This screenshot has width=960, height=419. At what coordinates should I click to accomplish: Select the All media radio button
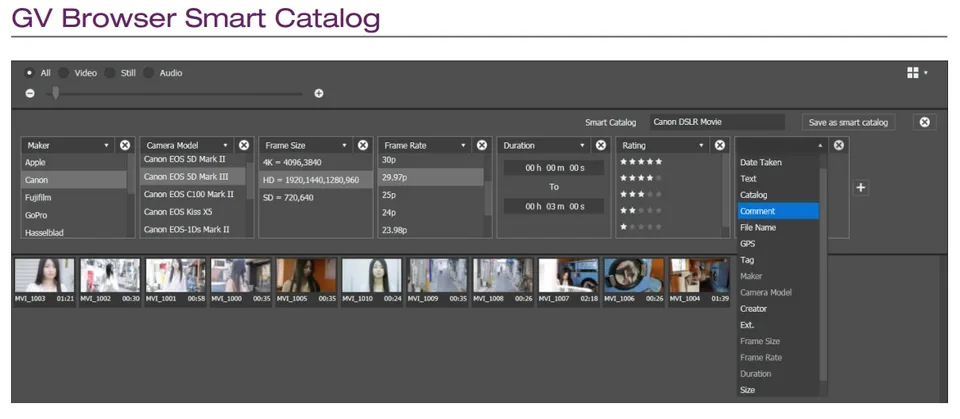[x=30, y=73]
